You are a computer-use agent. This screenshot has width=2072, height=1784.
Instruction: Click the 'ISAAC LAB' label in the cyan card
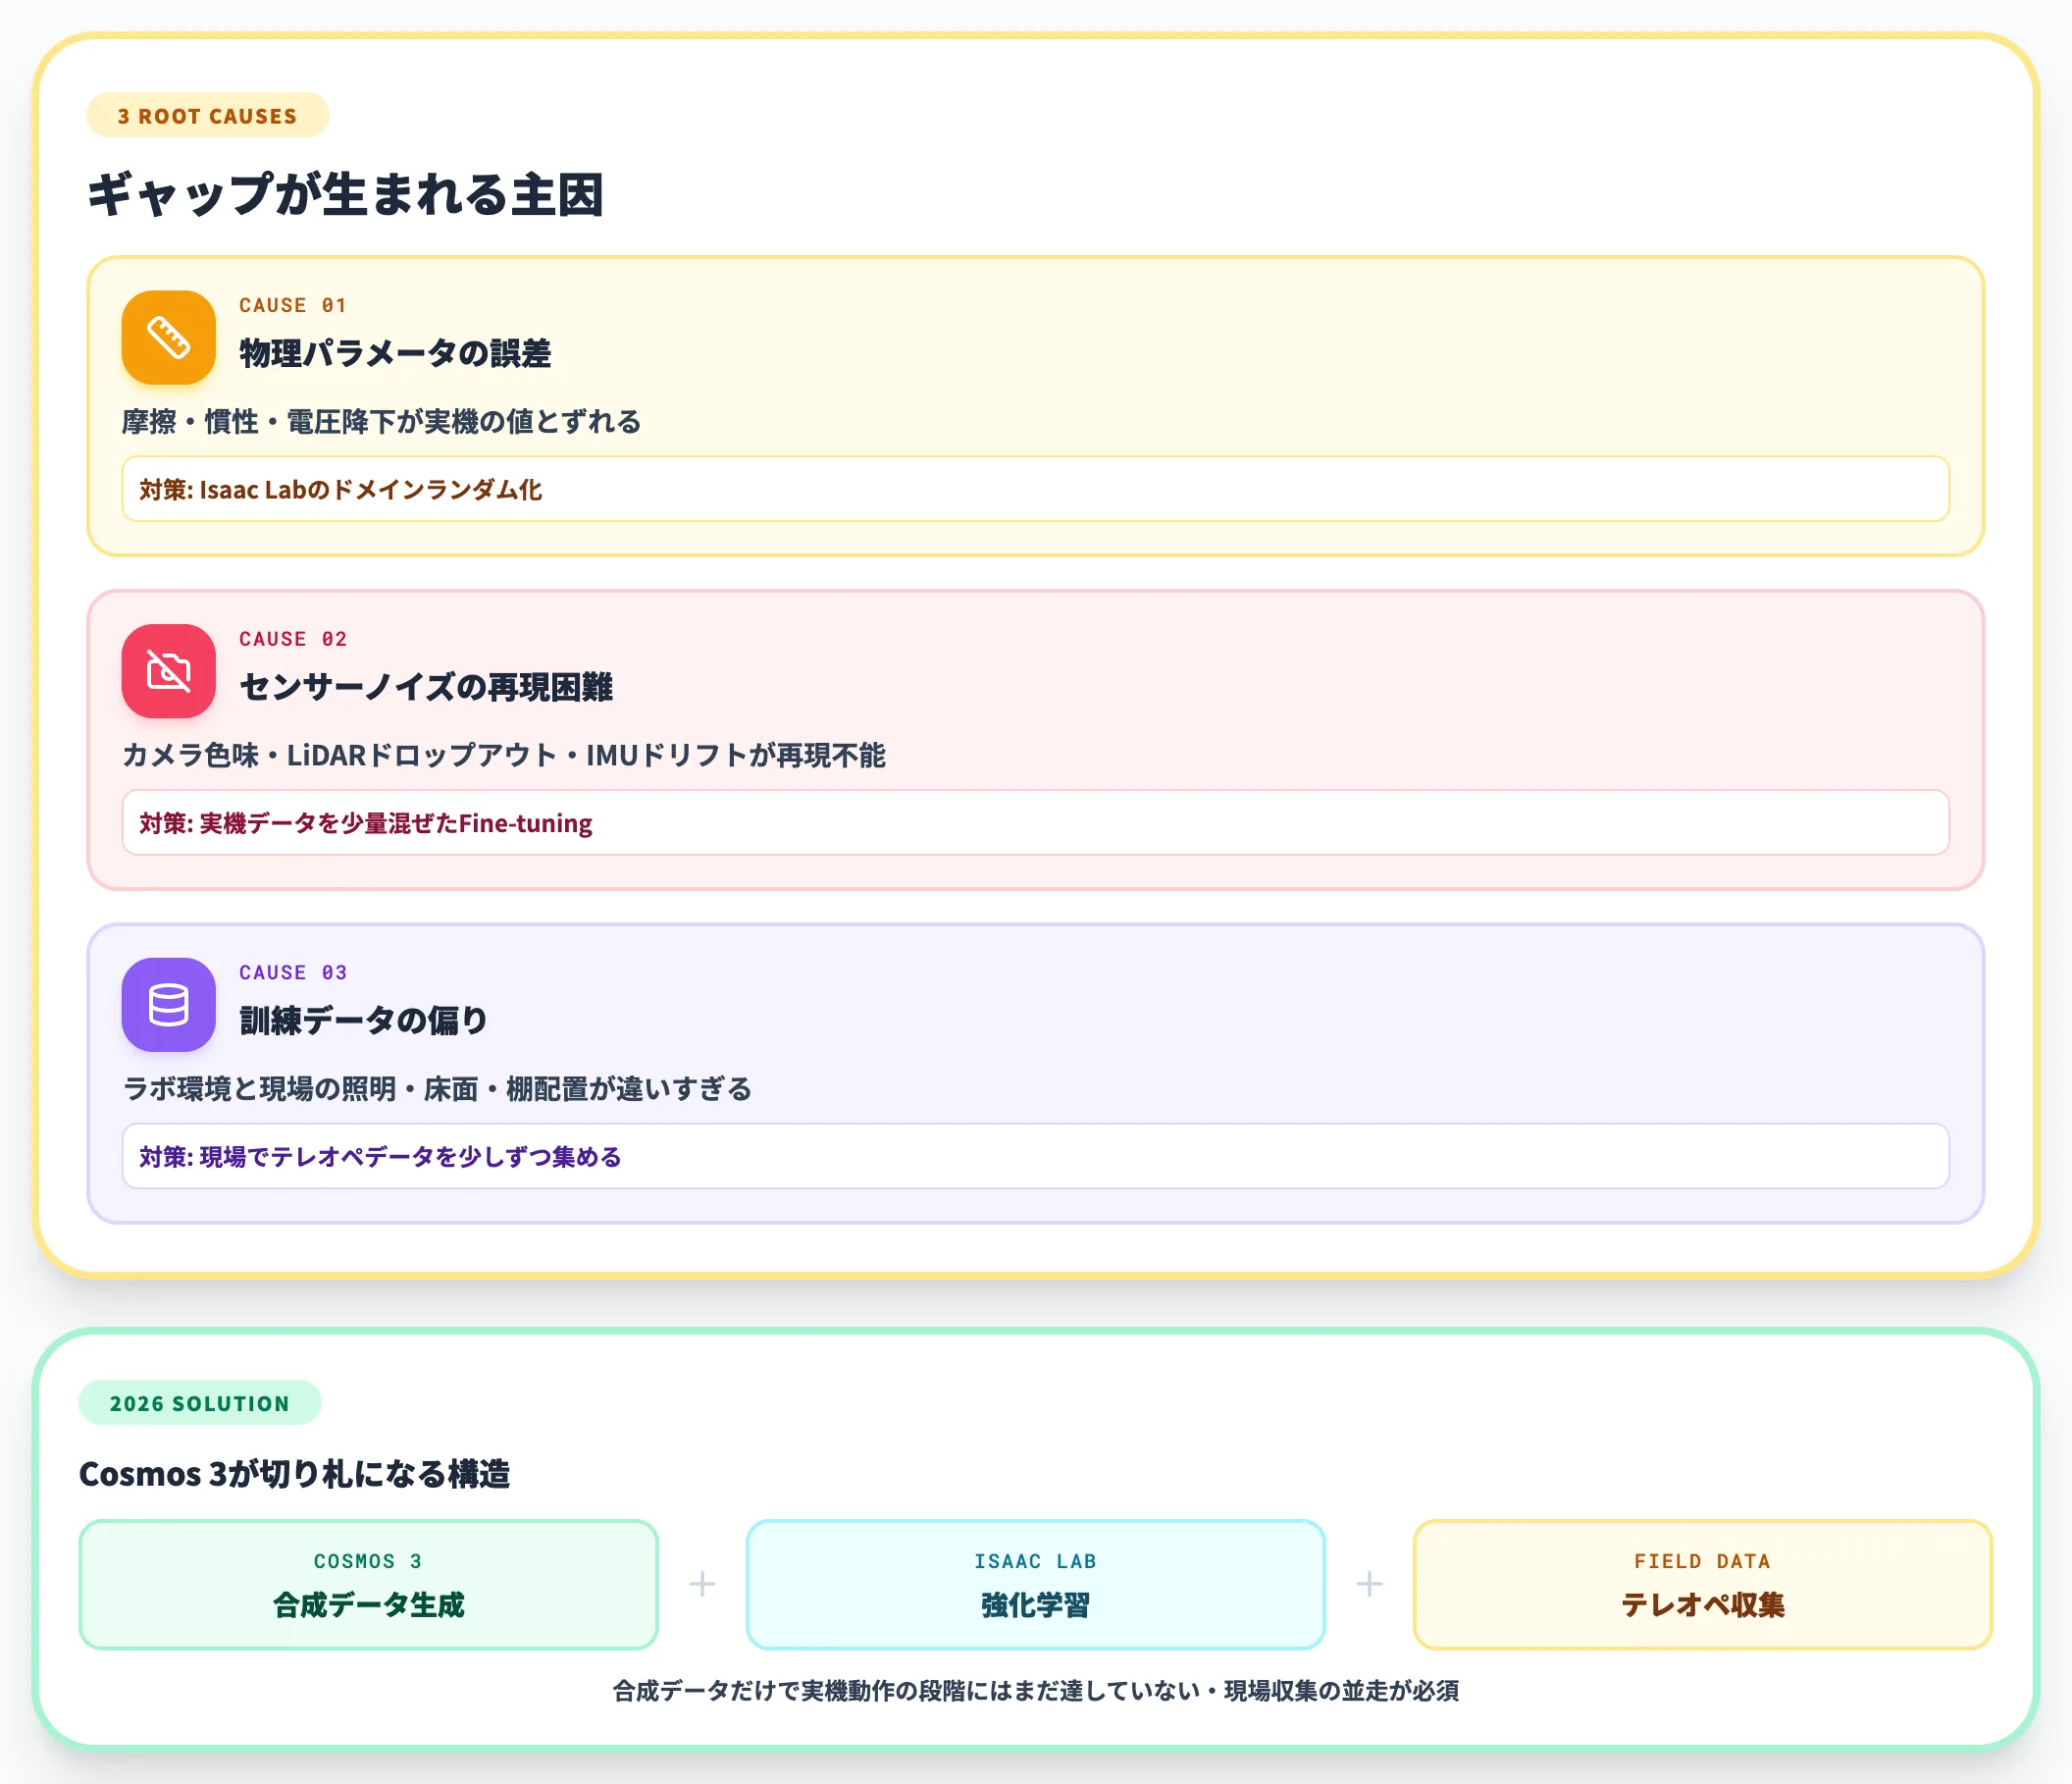(x=1035, y=1561)
